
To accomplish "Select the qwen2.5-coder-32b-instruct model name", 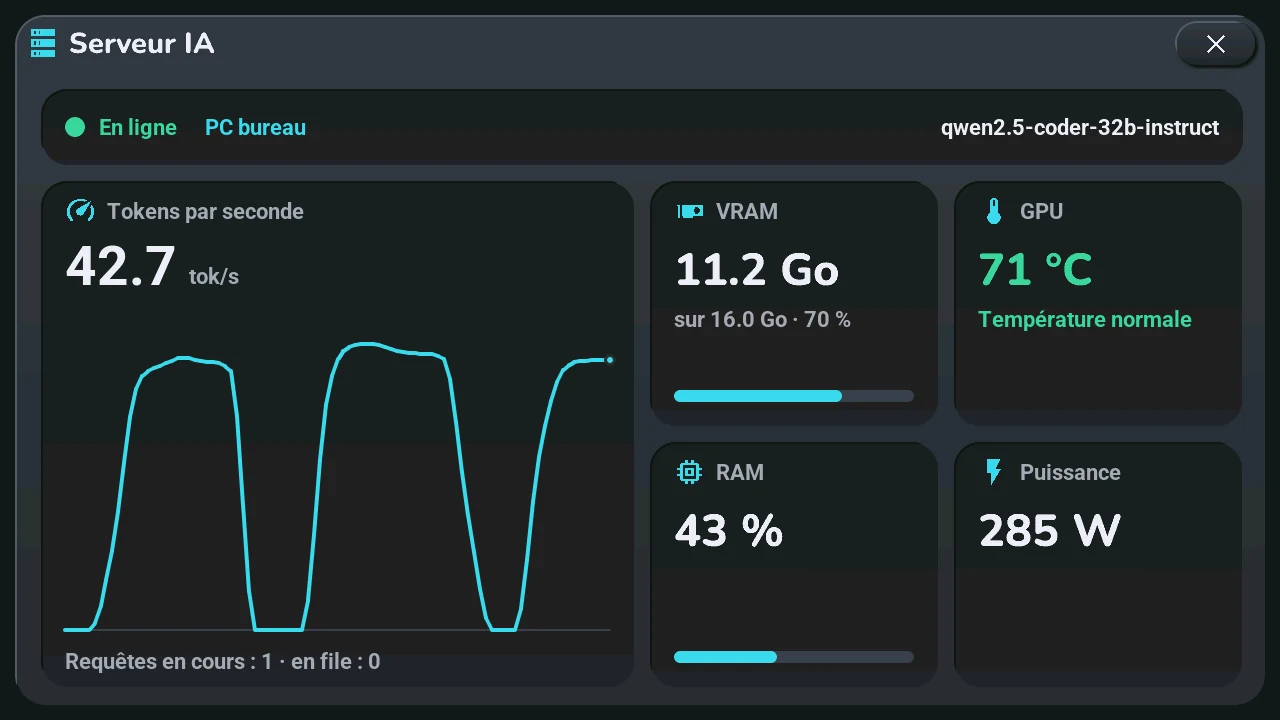I will [1080, 127].
